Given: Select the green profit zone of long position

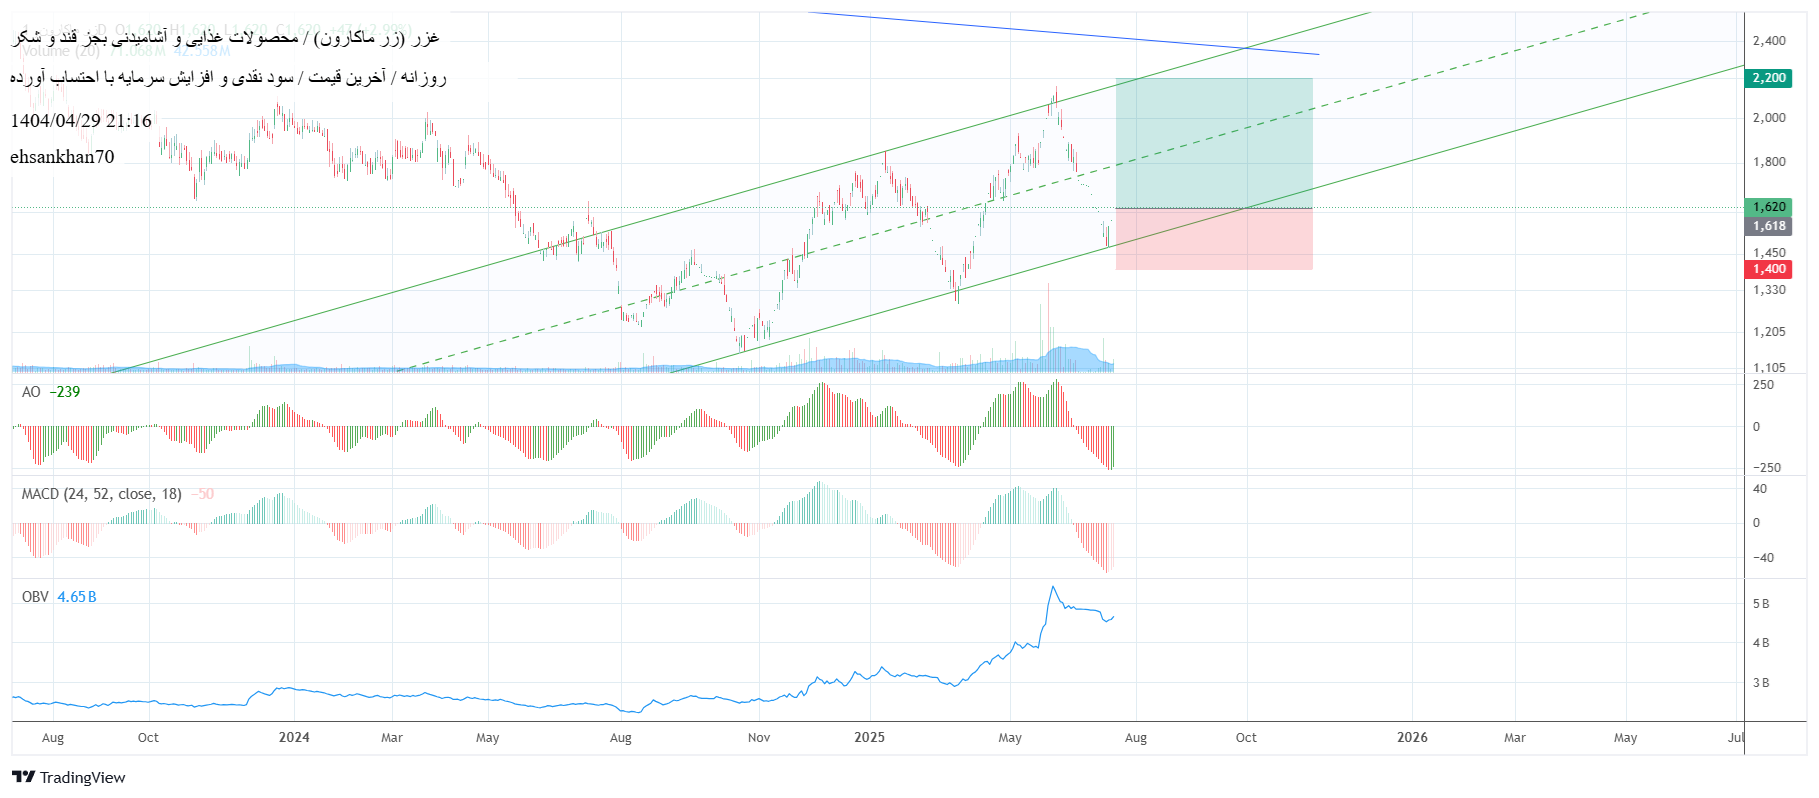Looking at the screenshot, I should tap(1214, 143).
